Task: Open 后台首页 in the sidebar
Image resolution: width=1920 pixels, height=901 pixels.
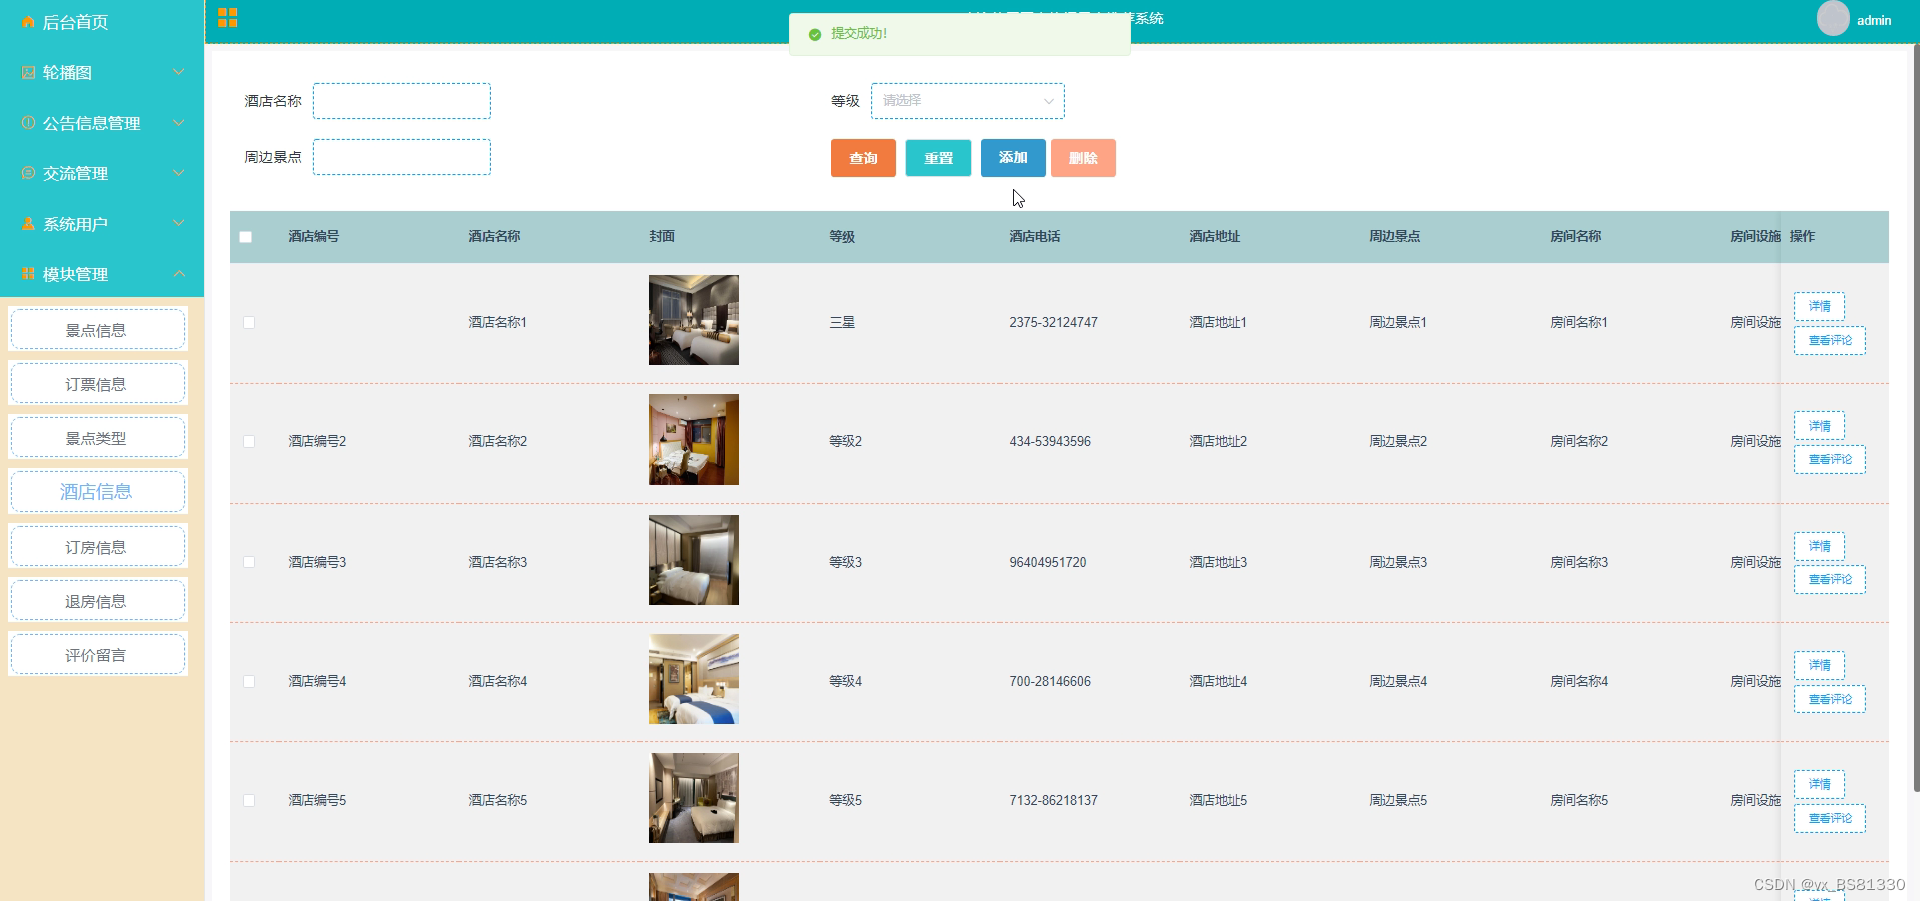Action: [x=75, y=22]
